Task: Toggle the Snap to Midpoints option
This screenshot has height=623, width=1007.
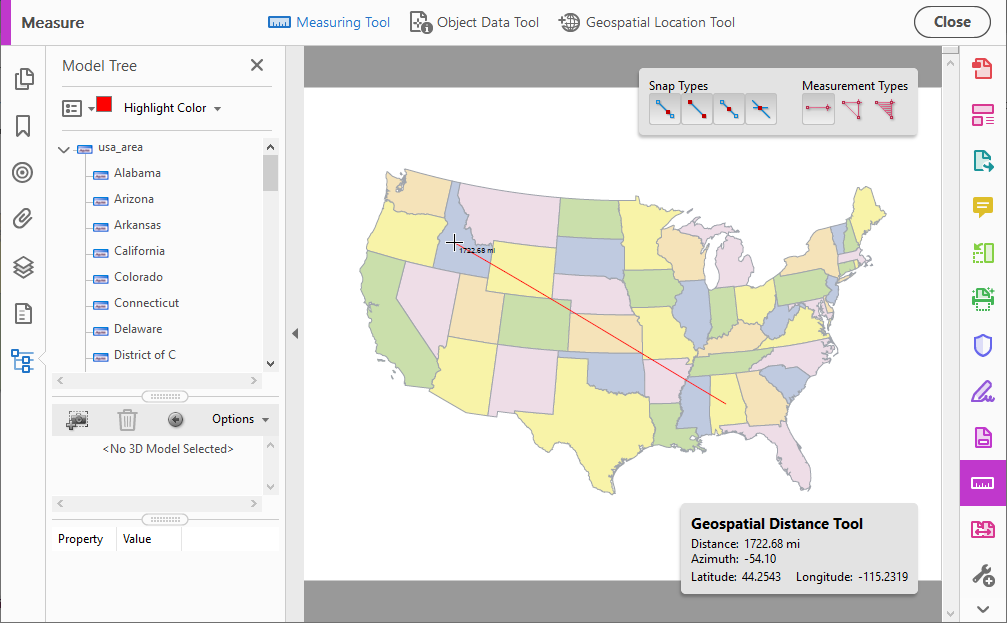Action: [x=729, y=109]
